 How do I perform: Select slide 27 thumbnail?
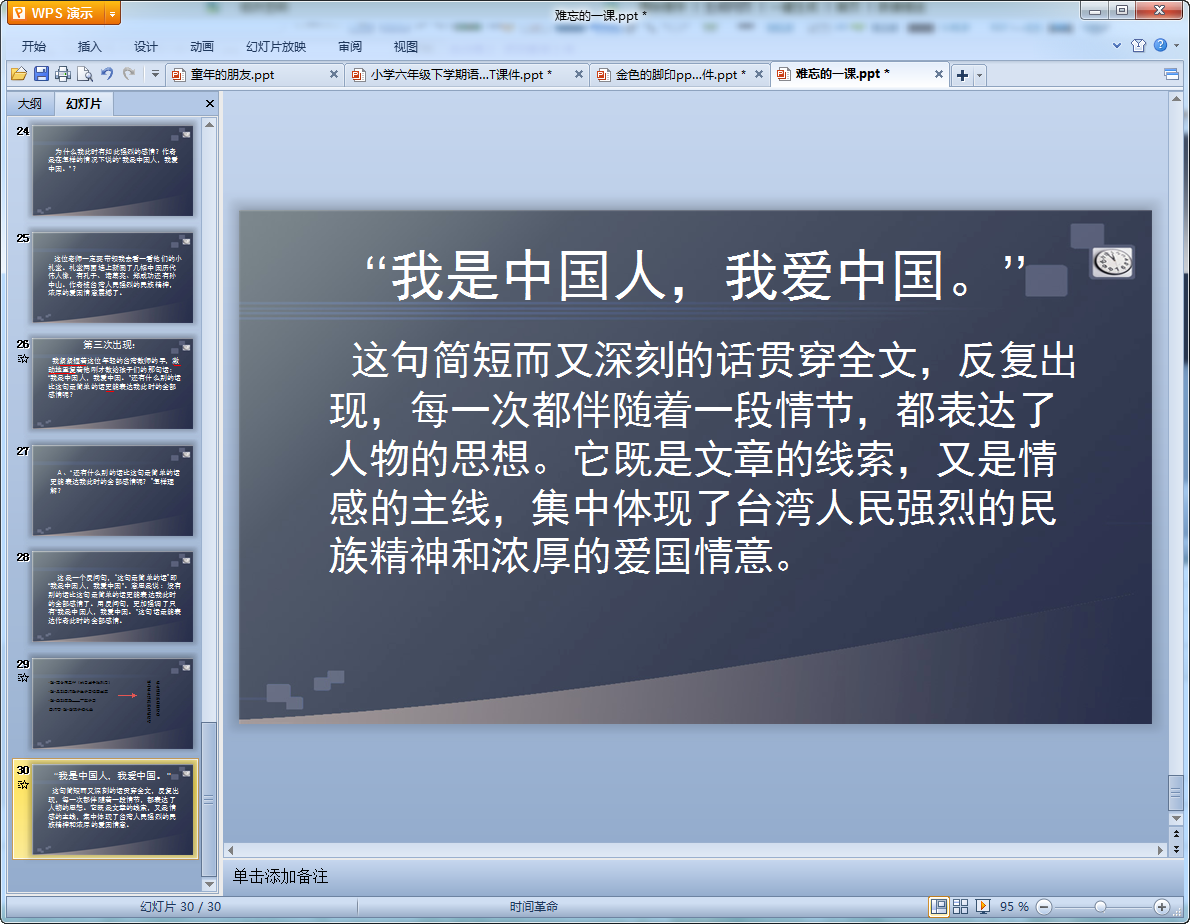tap(112, 491)
